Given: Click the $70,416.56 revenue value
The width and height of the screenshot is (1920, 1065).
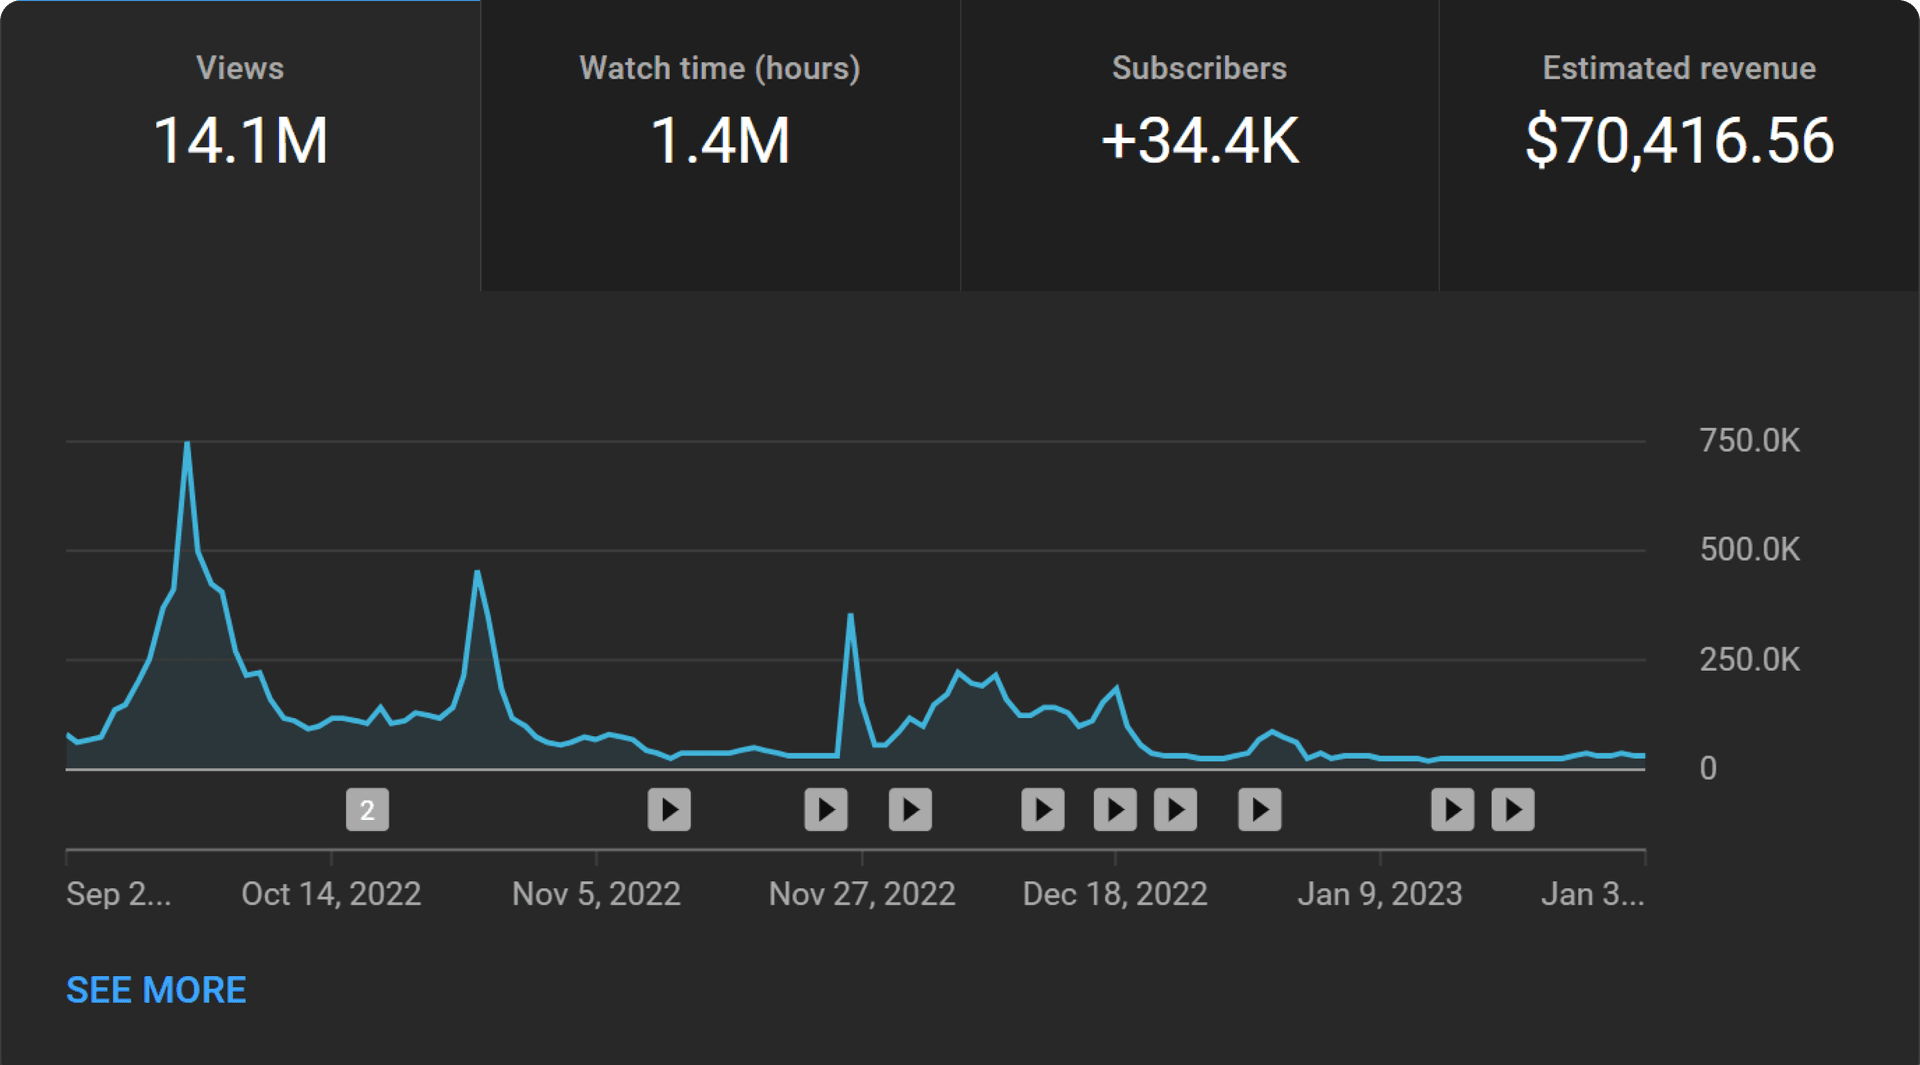Looking at the screenshot, I should 1679,141.
